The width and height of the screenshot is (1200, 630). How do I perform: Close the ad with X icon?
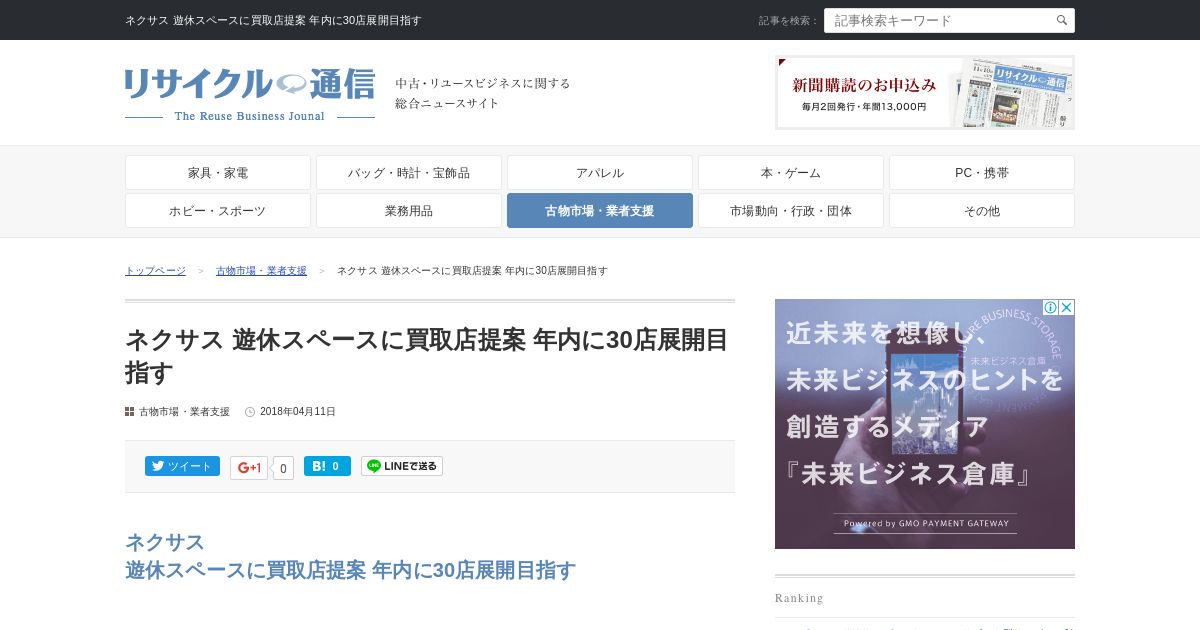coord(1067,307)
